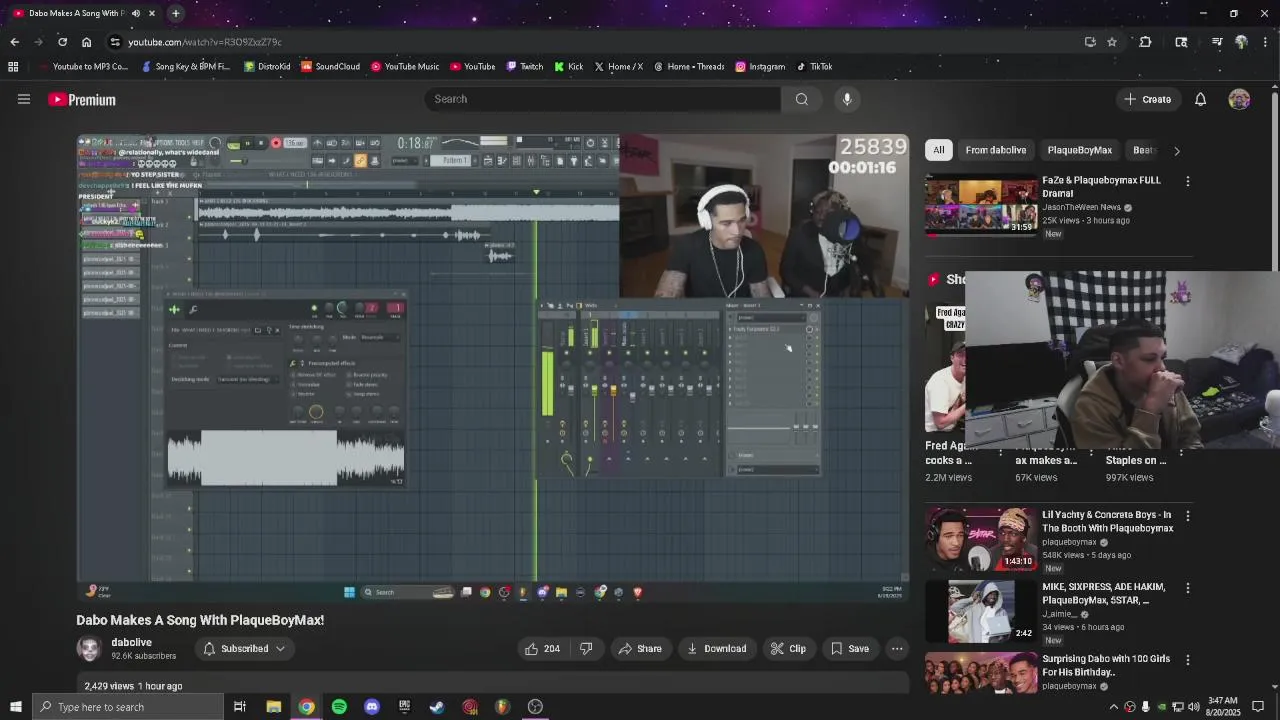Toggle the microphone icon in the system tray

(x=1145, y=707)
